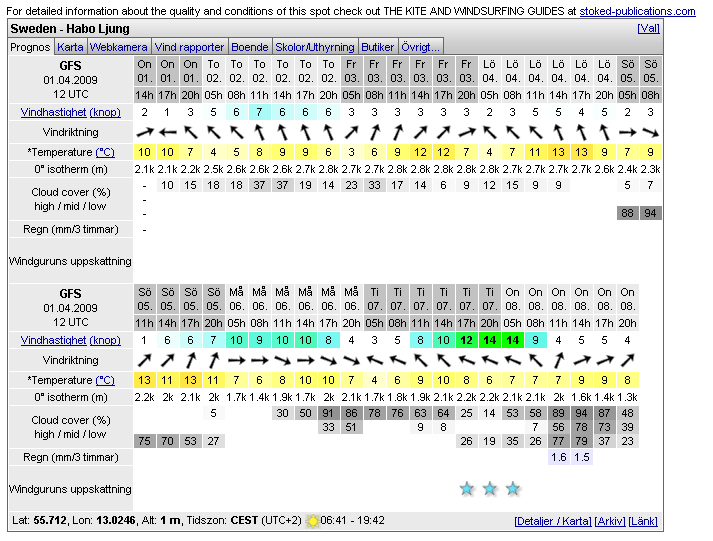Click the (°C) link in upper forecast table

(105, 152)
